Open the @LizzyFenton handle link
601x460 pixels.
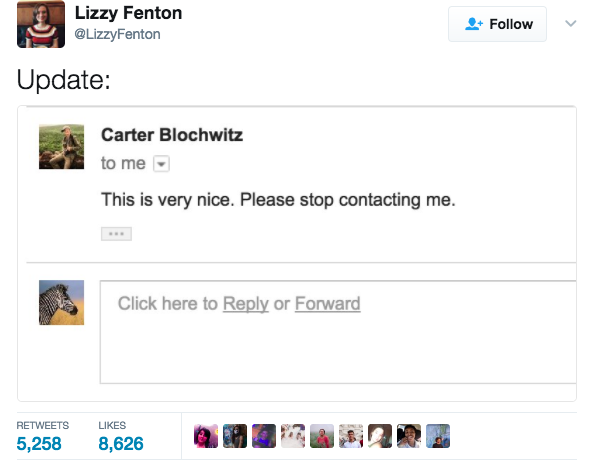click(117, 34)
